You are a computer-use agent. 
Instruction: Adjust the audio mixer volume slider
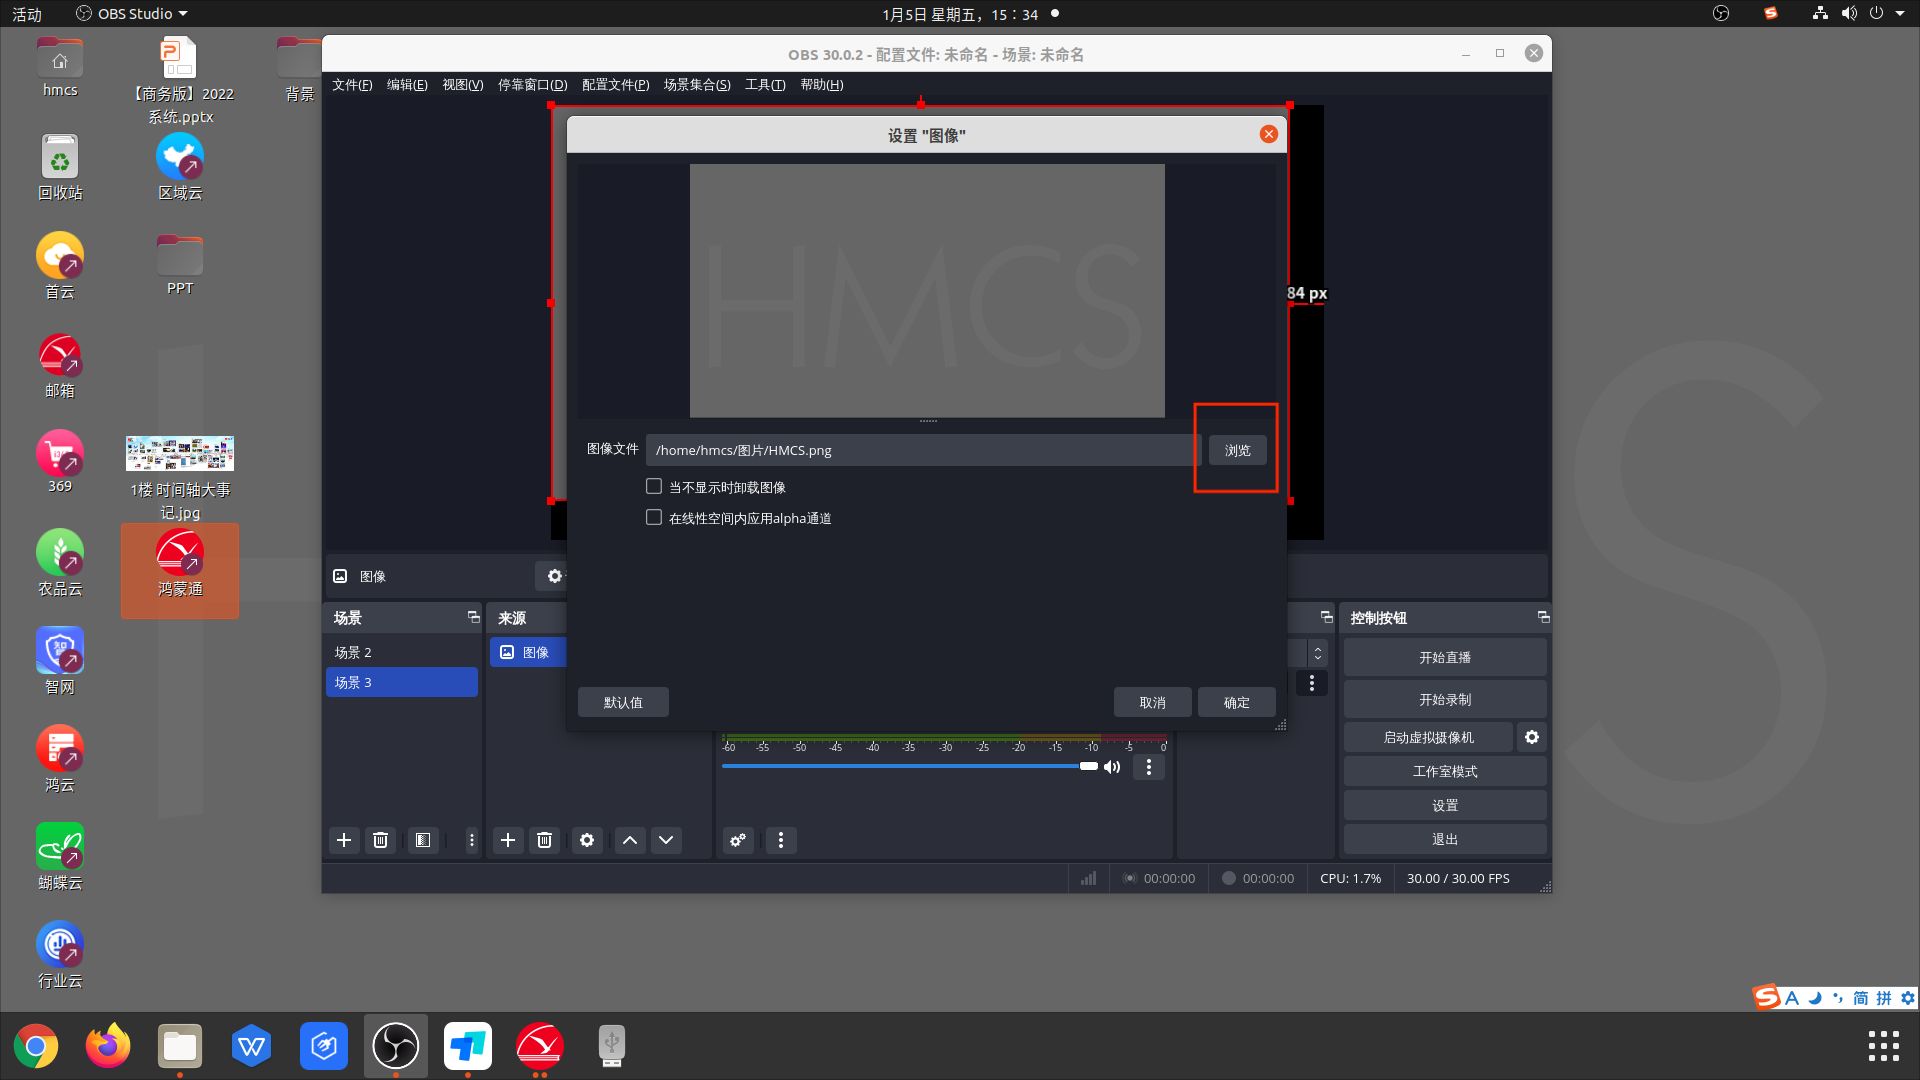[x=1088, y=766]
